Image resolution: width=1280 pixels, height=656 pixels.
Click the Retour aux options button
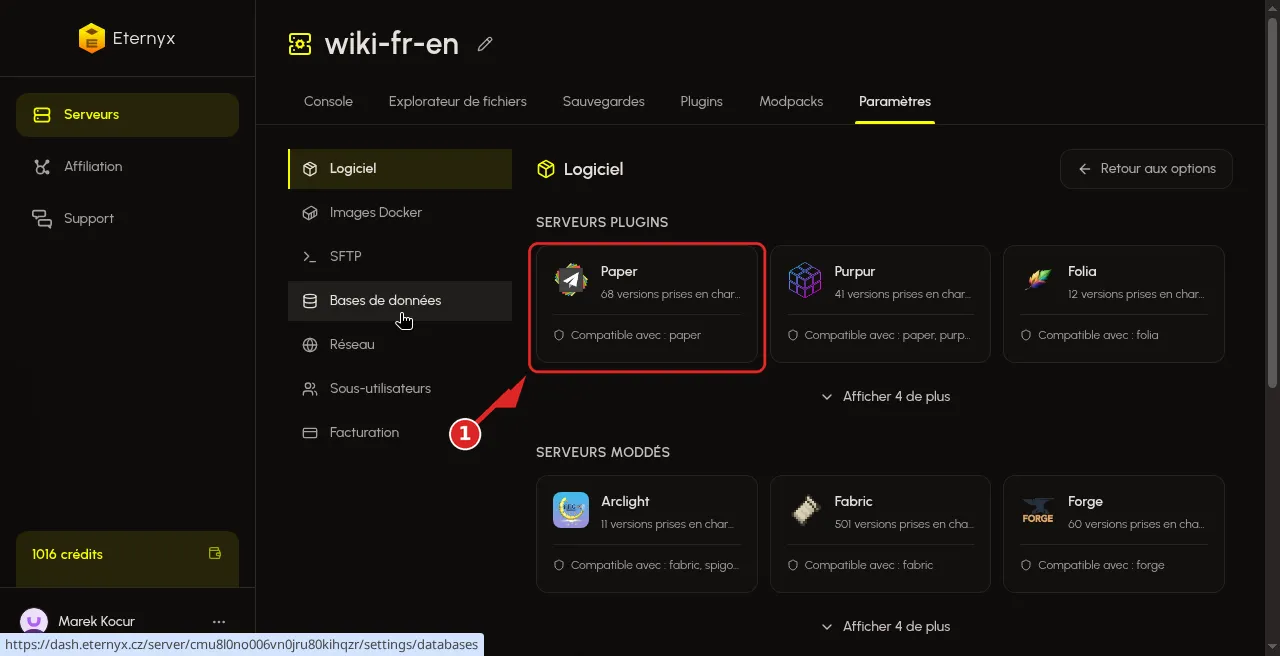coord(1146,169)
